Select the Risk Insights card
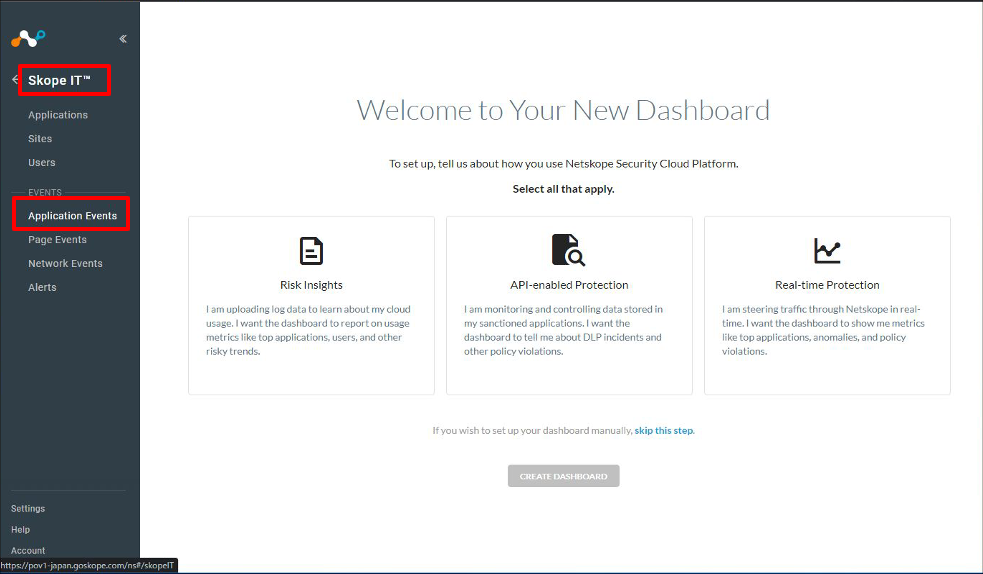983x574 pixels. [x=311, y=305]
